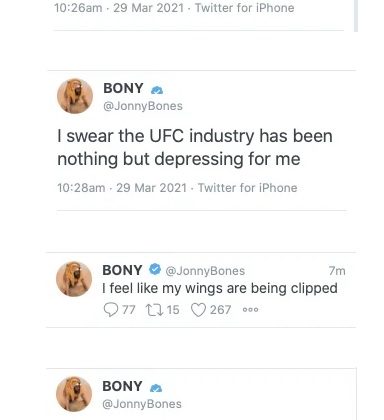Open the three-dots more options on wings tweet
This screenshot has width=384, height=420.
coord(250,310)
